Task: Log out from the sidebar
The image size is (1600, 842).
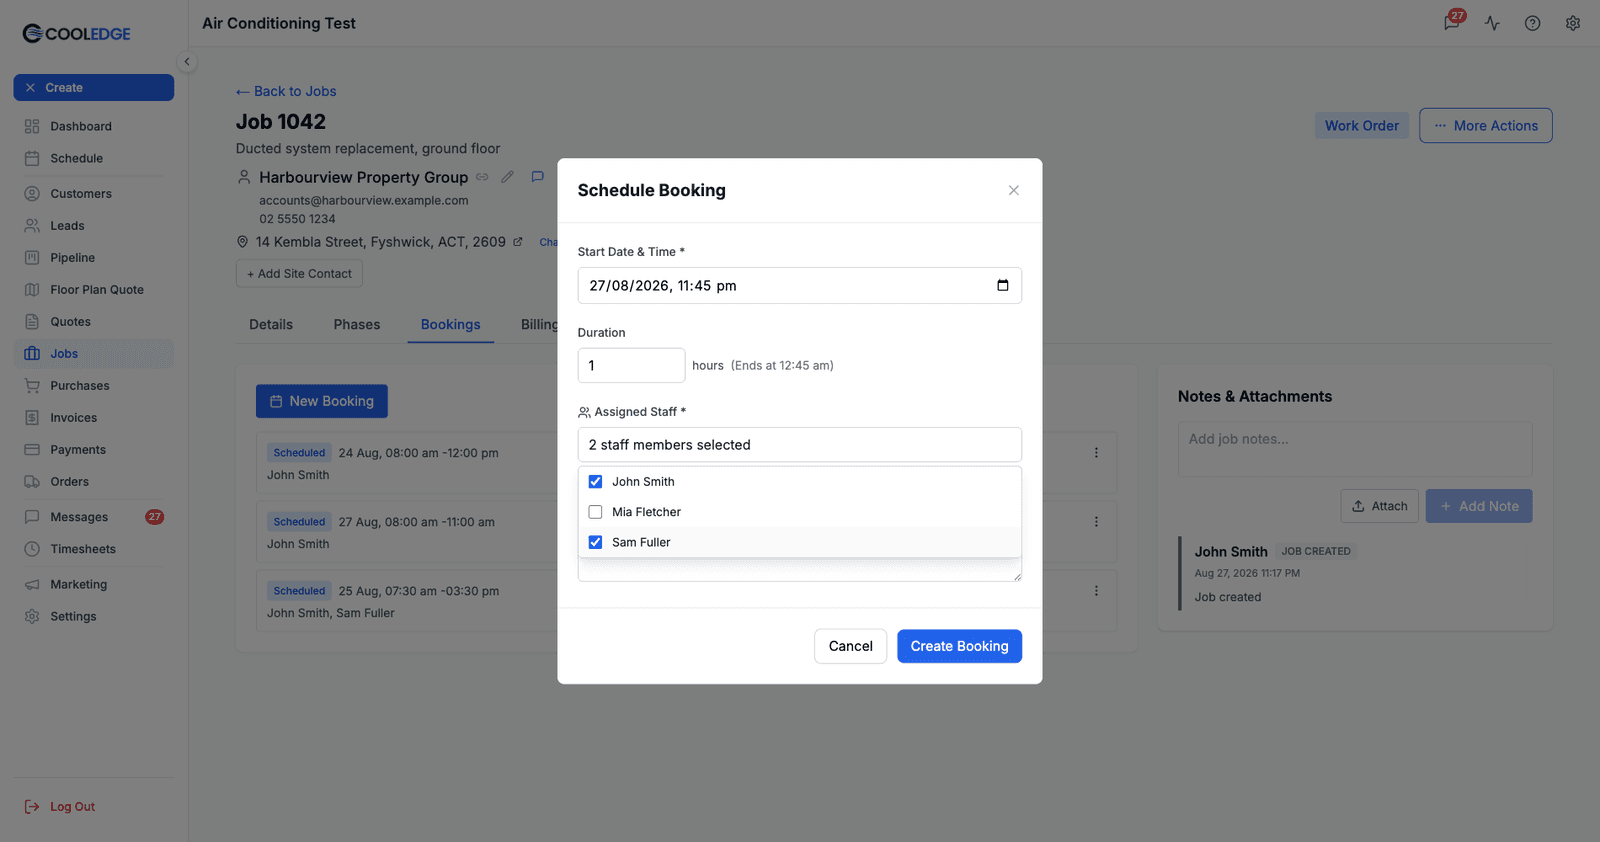Action: [60, 807]
